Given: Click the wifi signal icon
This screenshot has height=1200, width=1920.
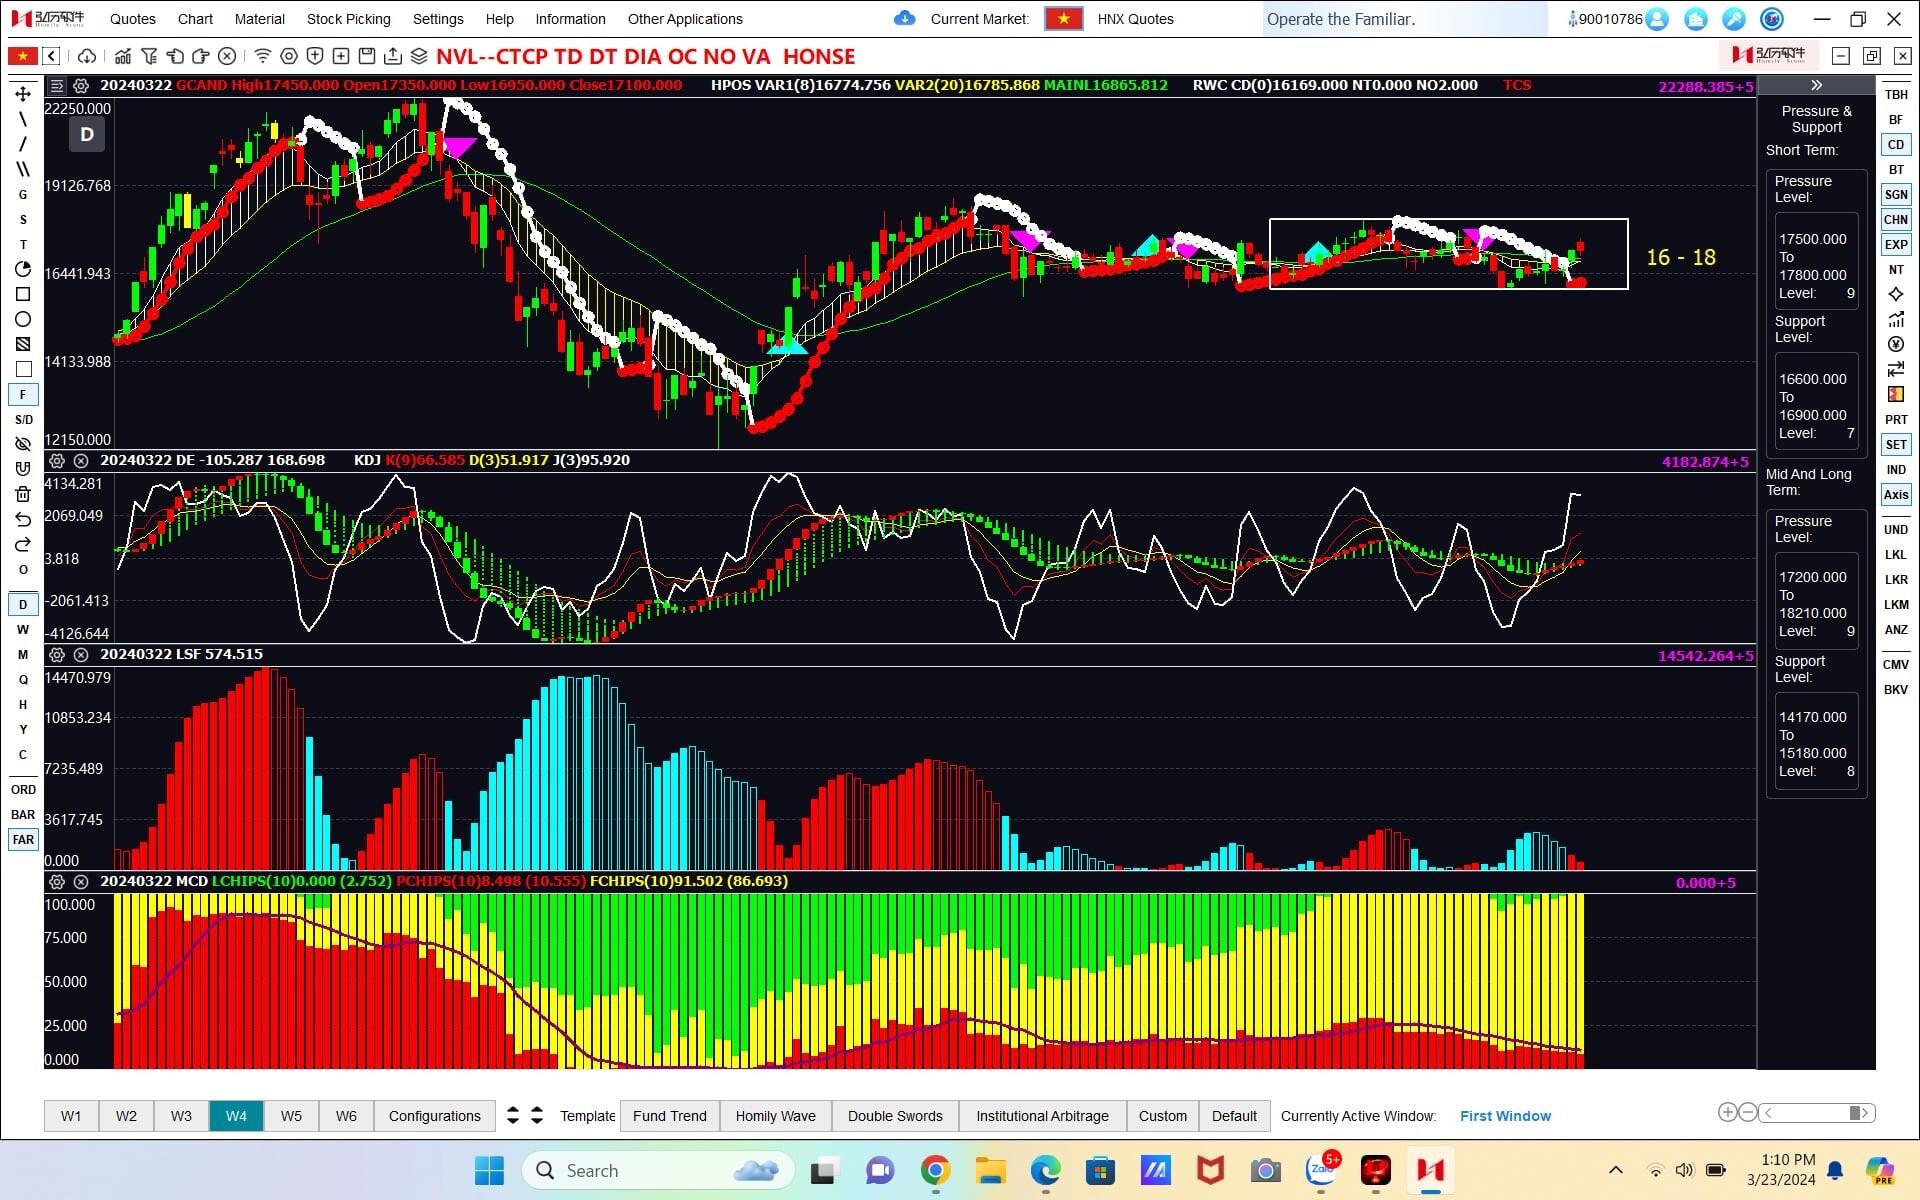Looking at the screenshot, I should pyautogui.click(x=262, y=56).
